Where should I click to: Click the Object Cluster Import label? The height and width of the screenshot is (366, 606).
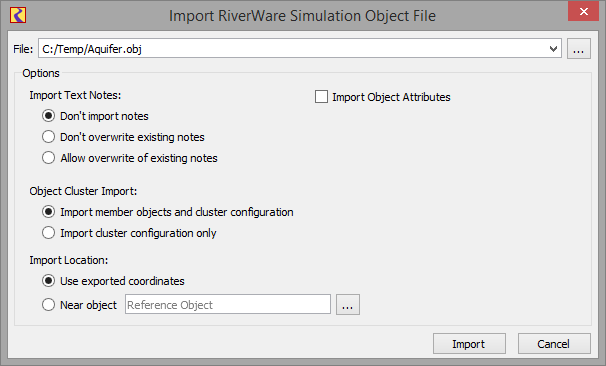point(83,191)
